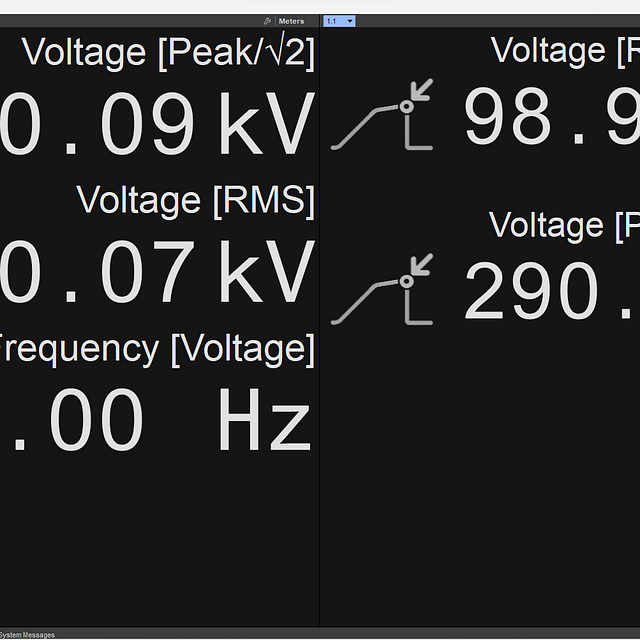Select the top right Voltage label
Image resolution: width=640 pixels, height=640 pixels.
565,50
